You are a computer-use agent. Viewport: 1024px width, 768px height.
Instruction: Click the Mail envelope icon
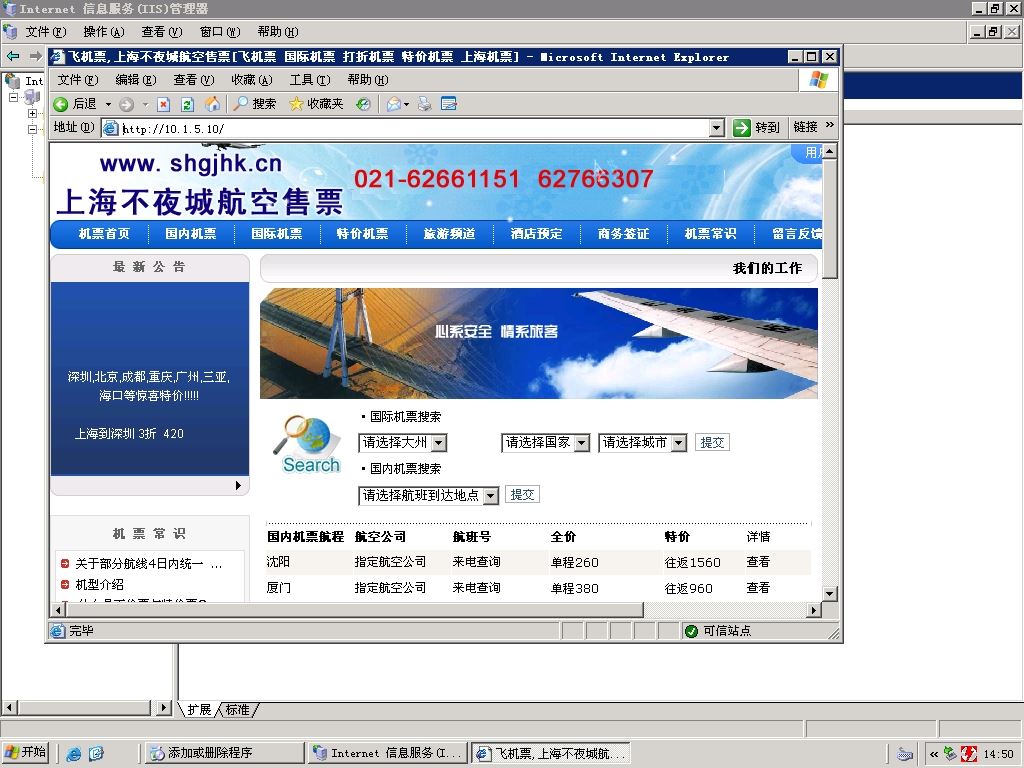394,104
